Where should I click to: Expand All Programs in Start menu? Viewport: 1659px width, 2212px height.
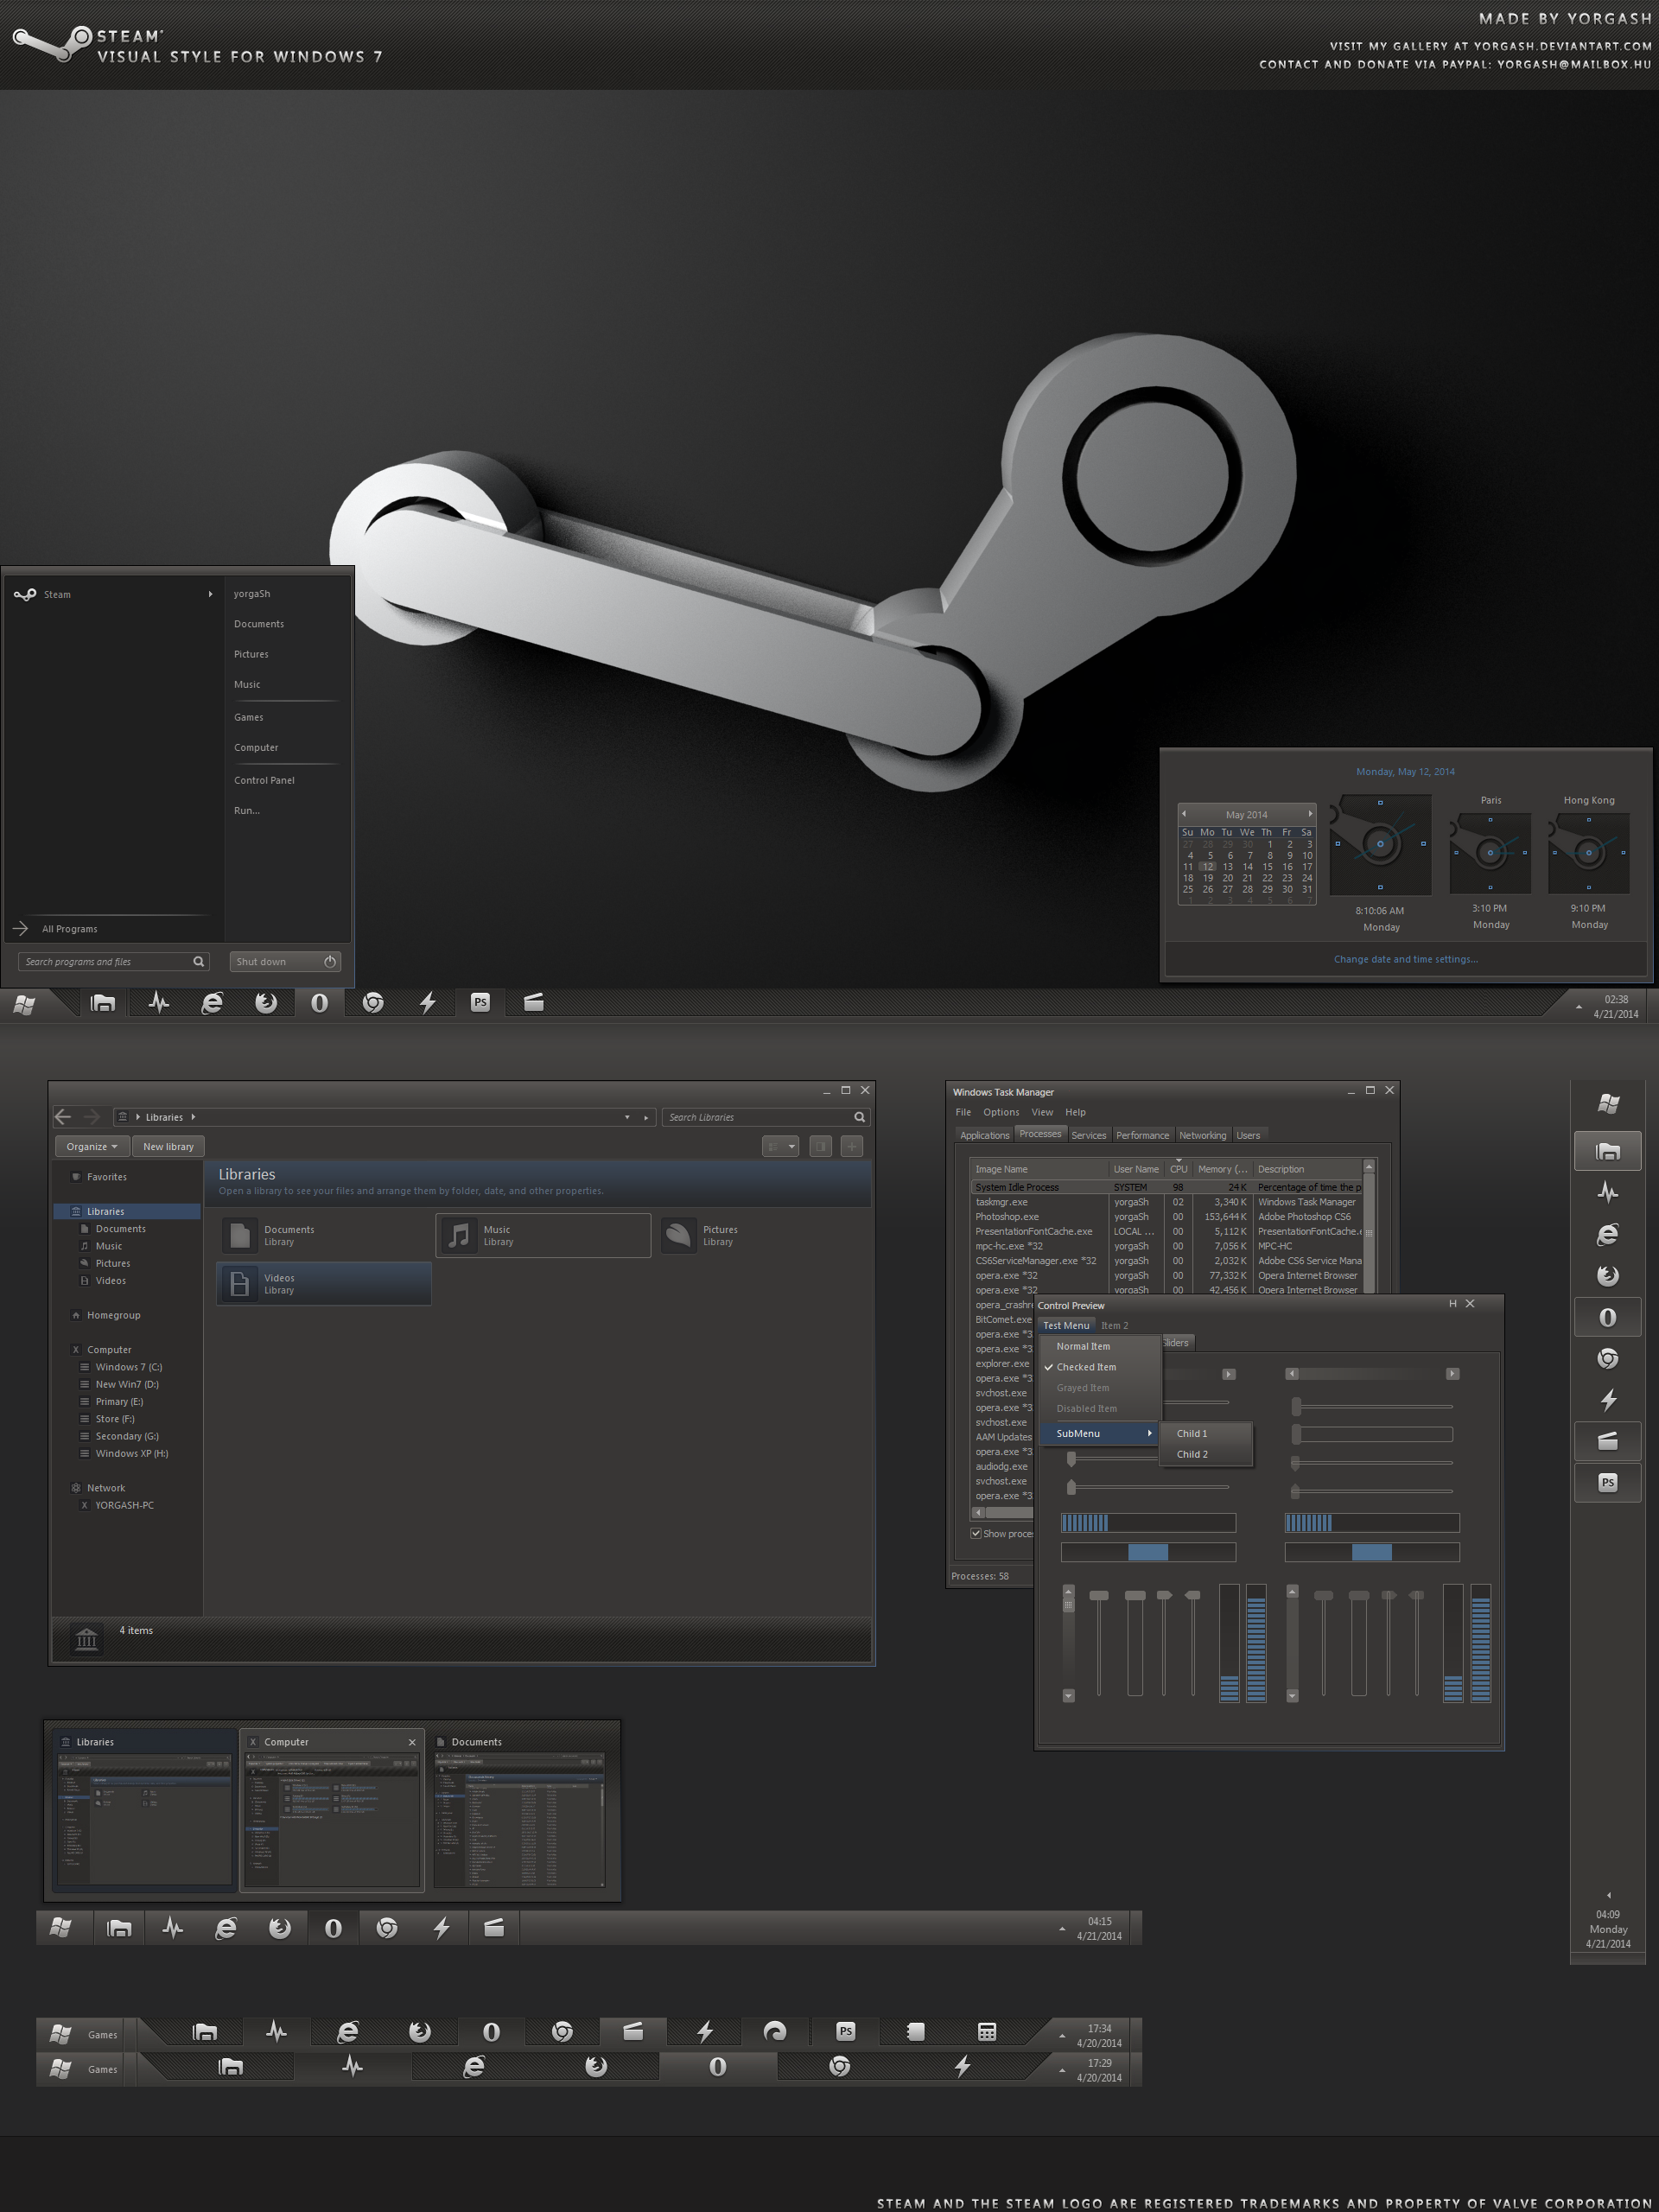pyautogui.click(x=70, y=929)
